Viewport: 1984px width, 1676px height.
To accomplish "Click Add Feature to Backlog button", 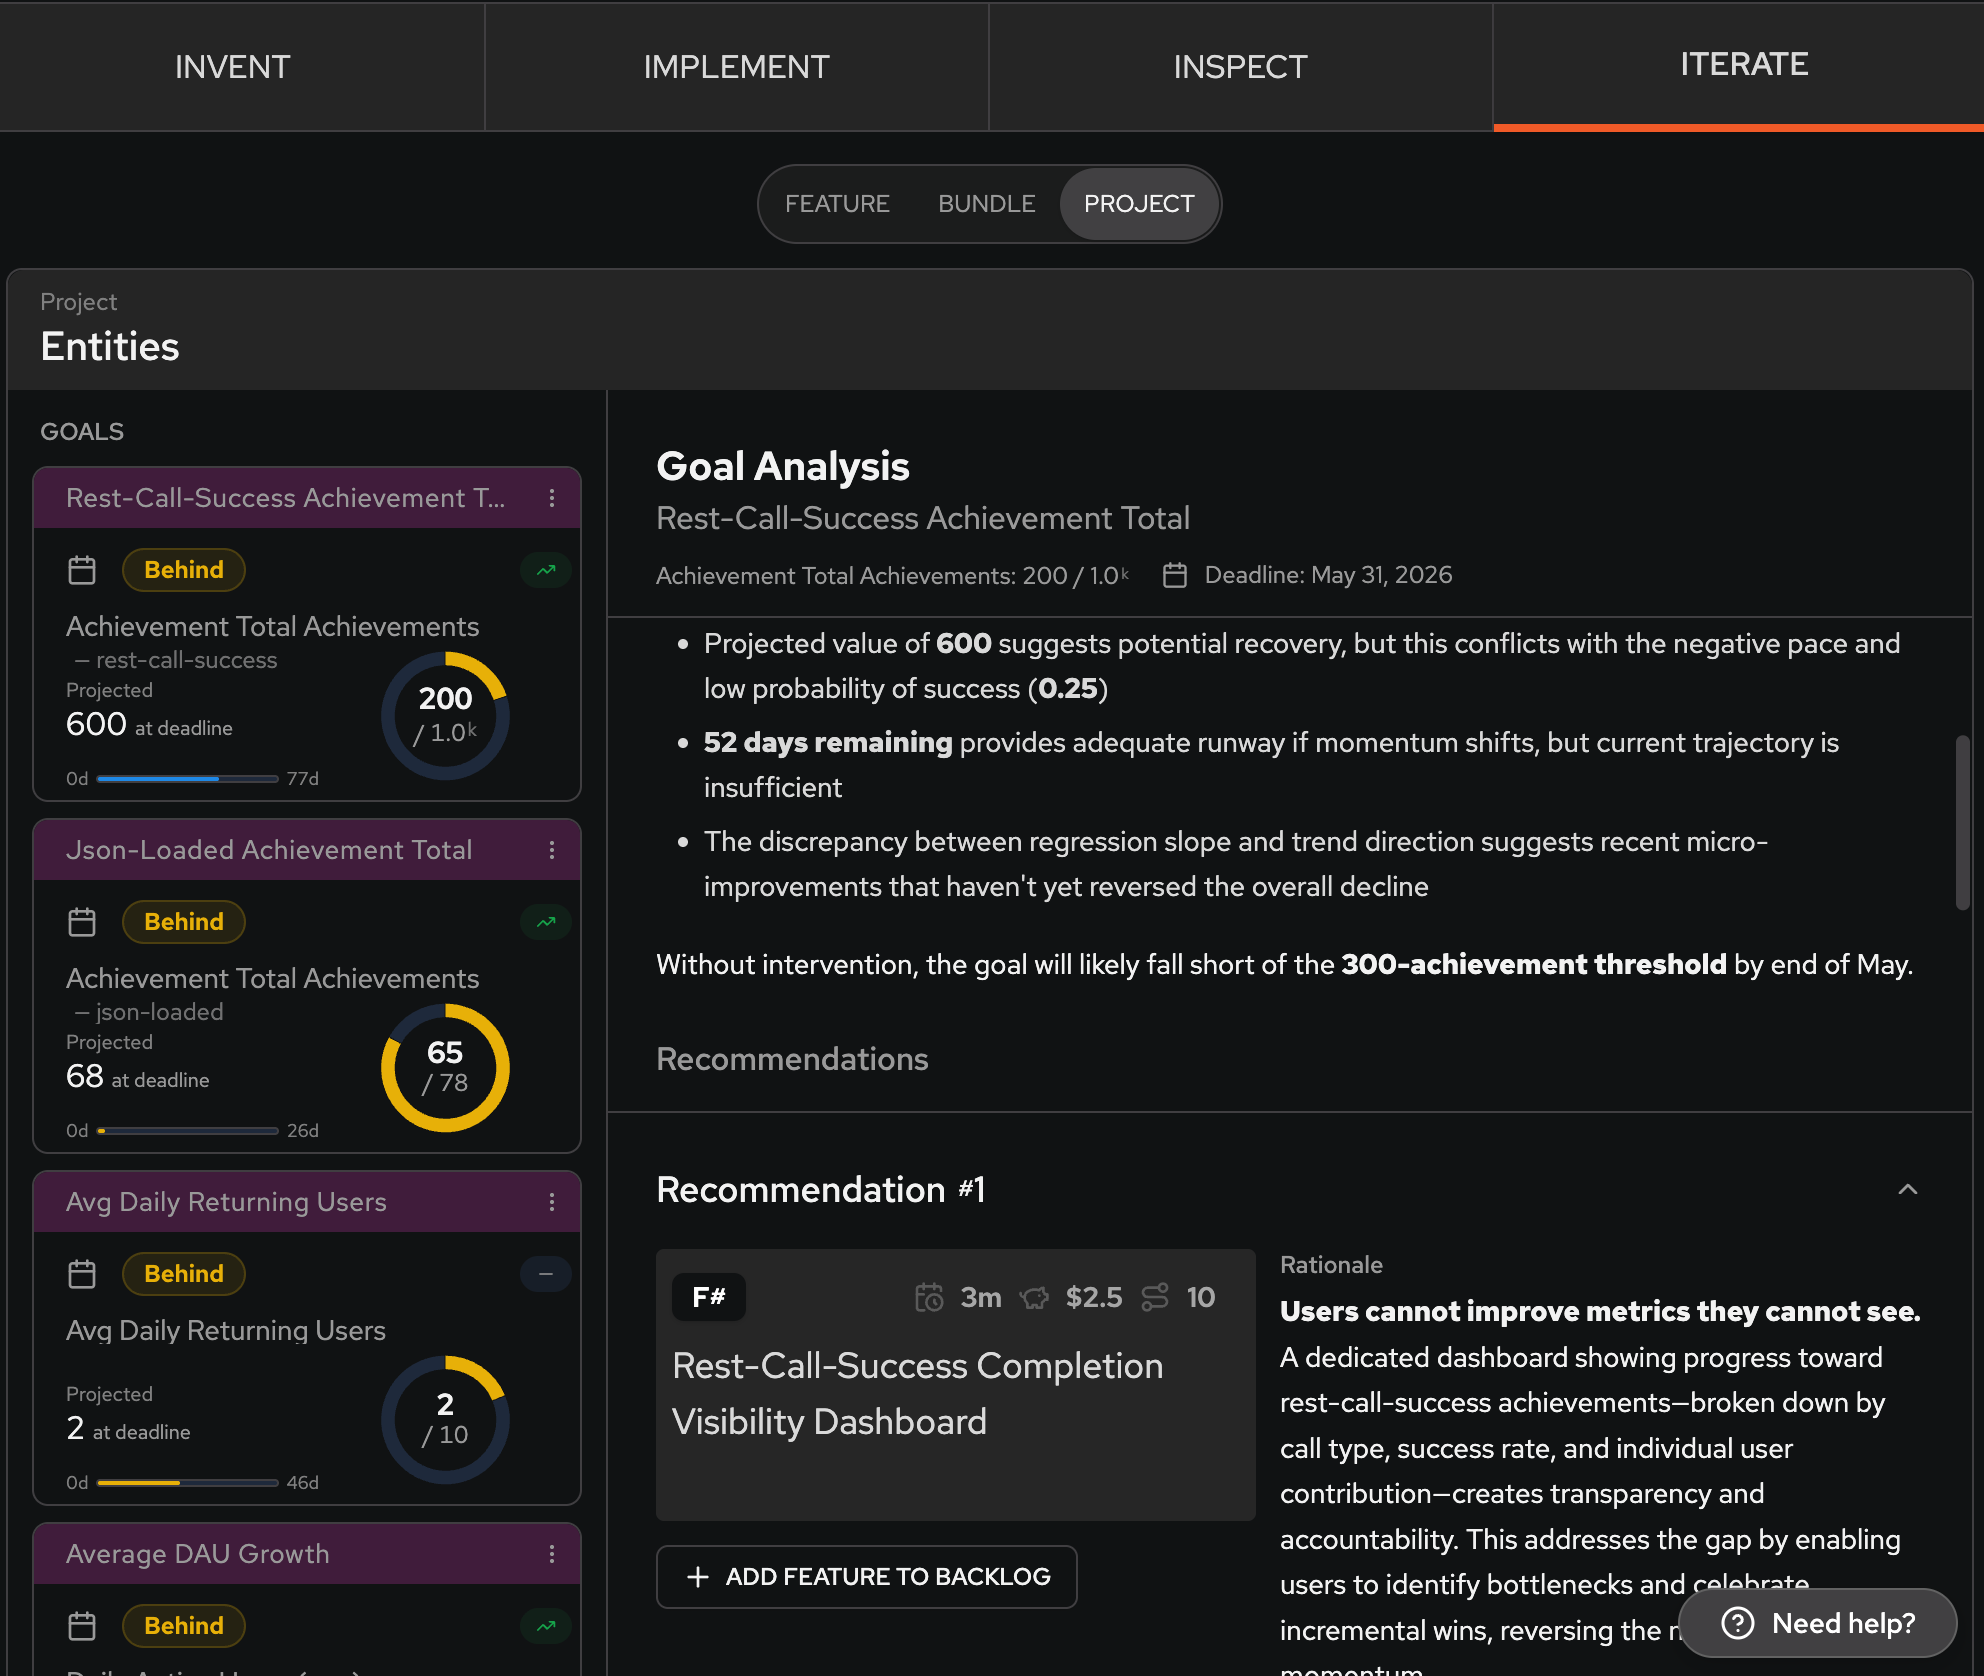I will tap(867, 1577).
